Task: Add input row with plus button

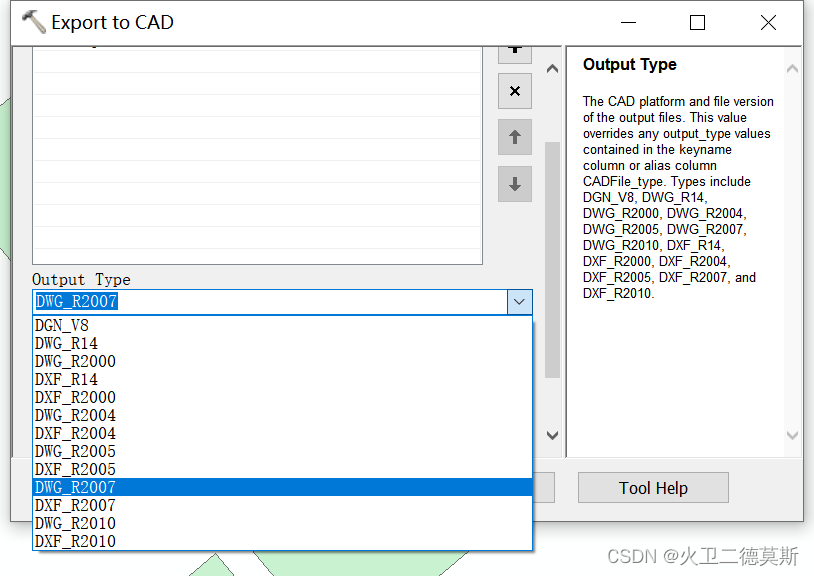Action: (x=514, y=54)
